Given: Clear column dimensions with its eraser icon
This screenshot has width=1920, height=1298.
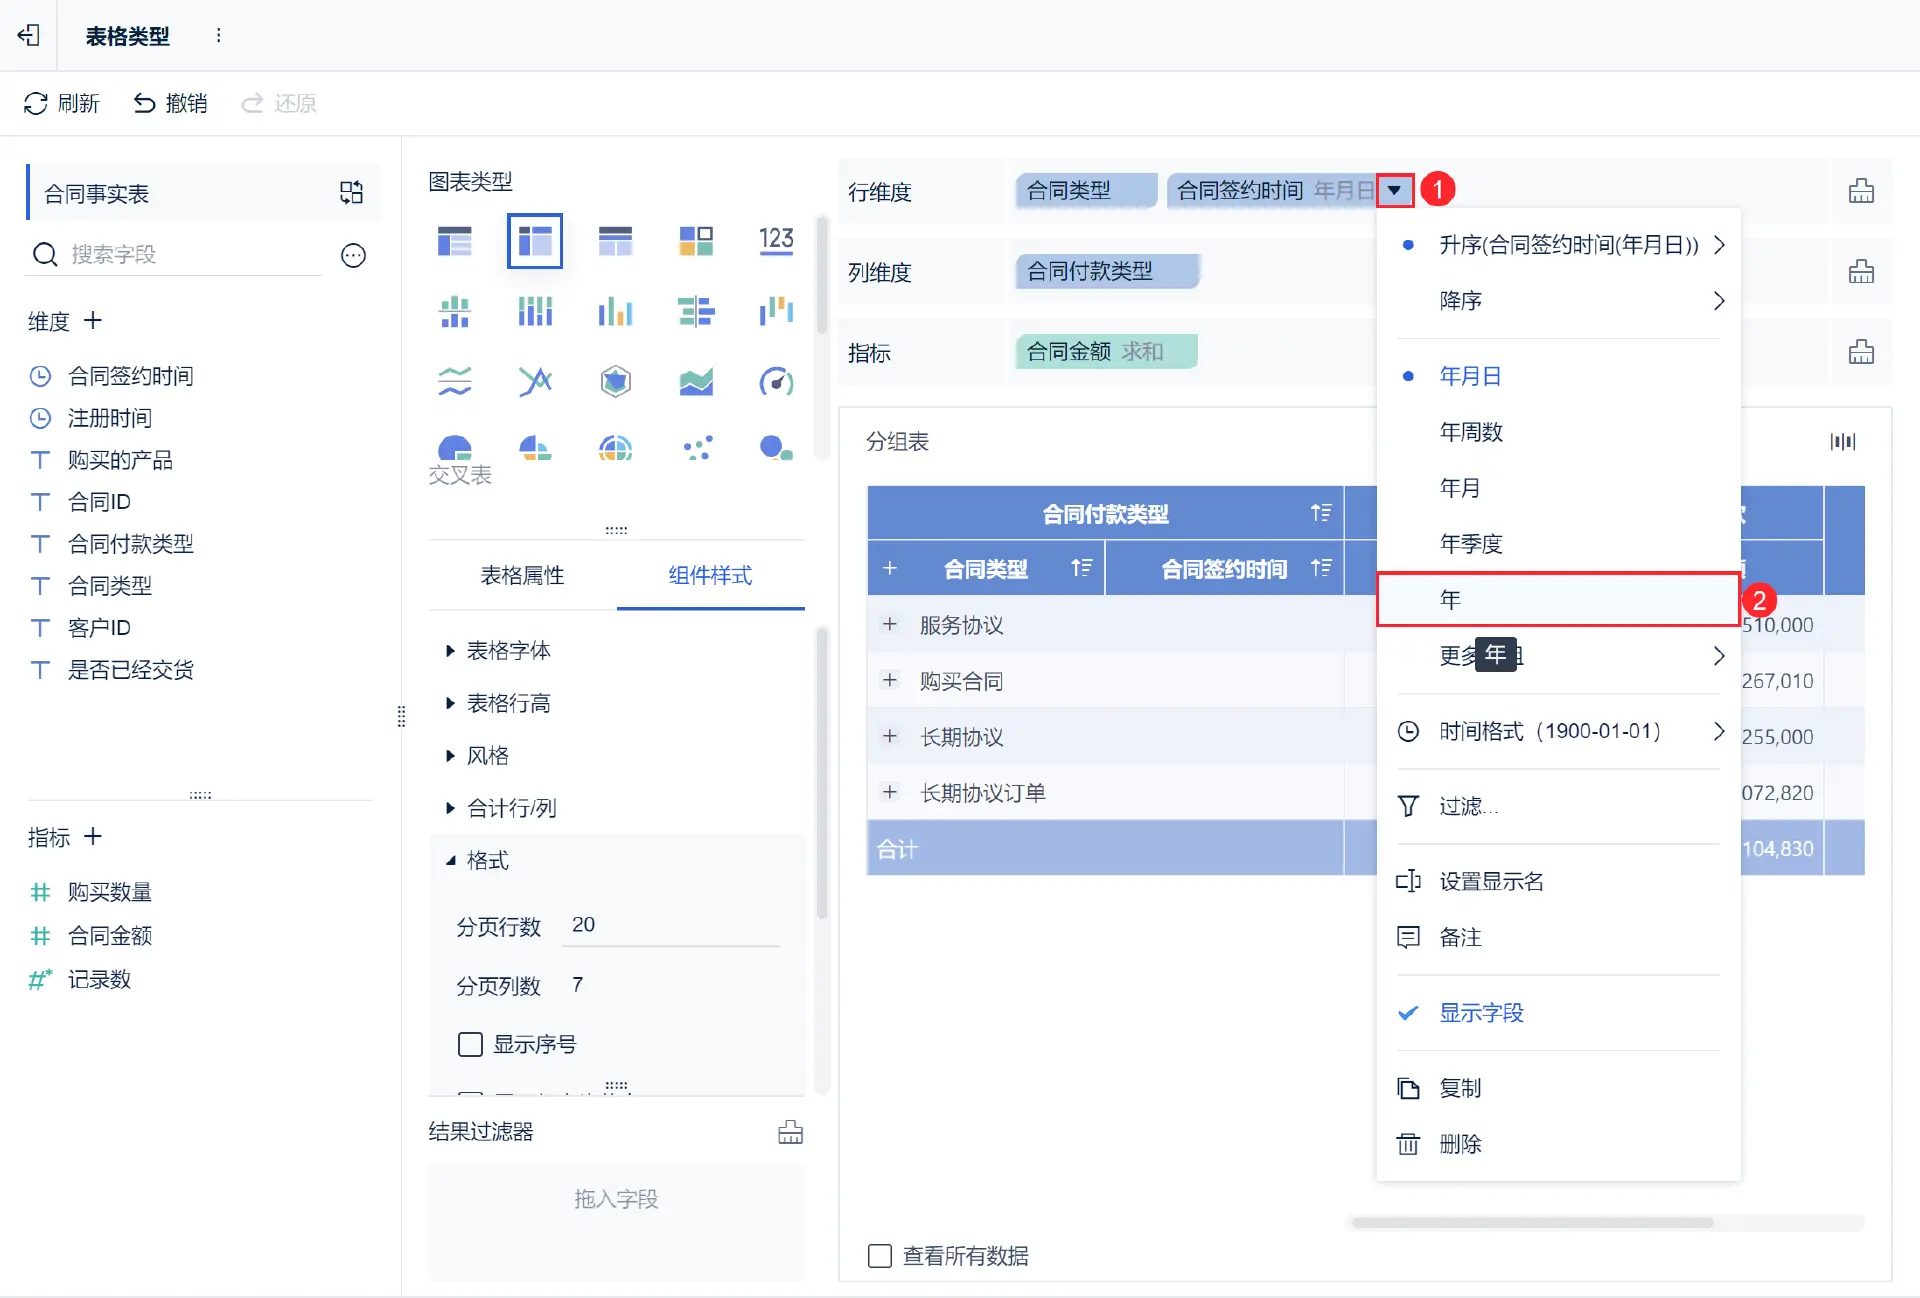Looking at the screenshot, I should click(x=1861, y=271).
